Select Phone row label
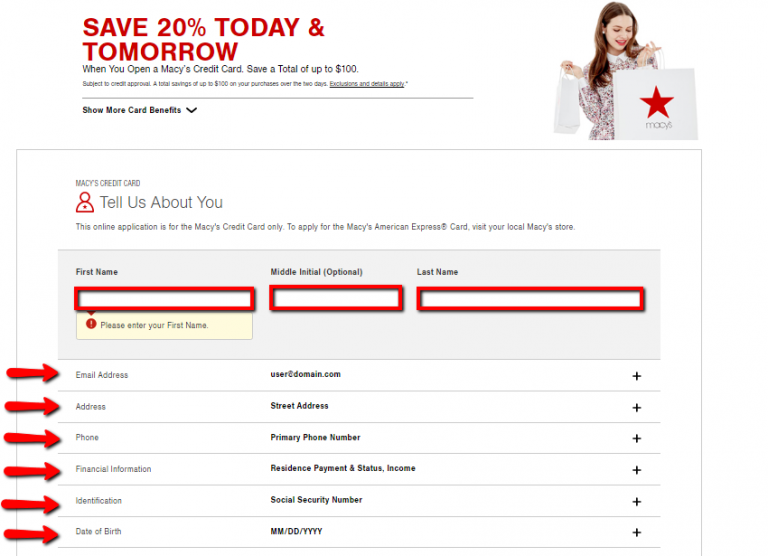Screen dimensions: 768x556 click(87, 437)
